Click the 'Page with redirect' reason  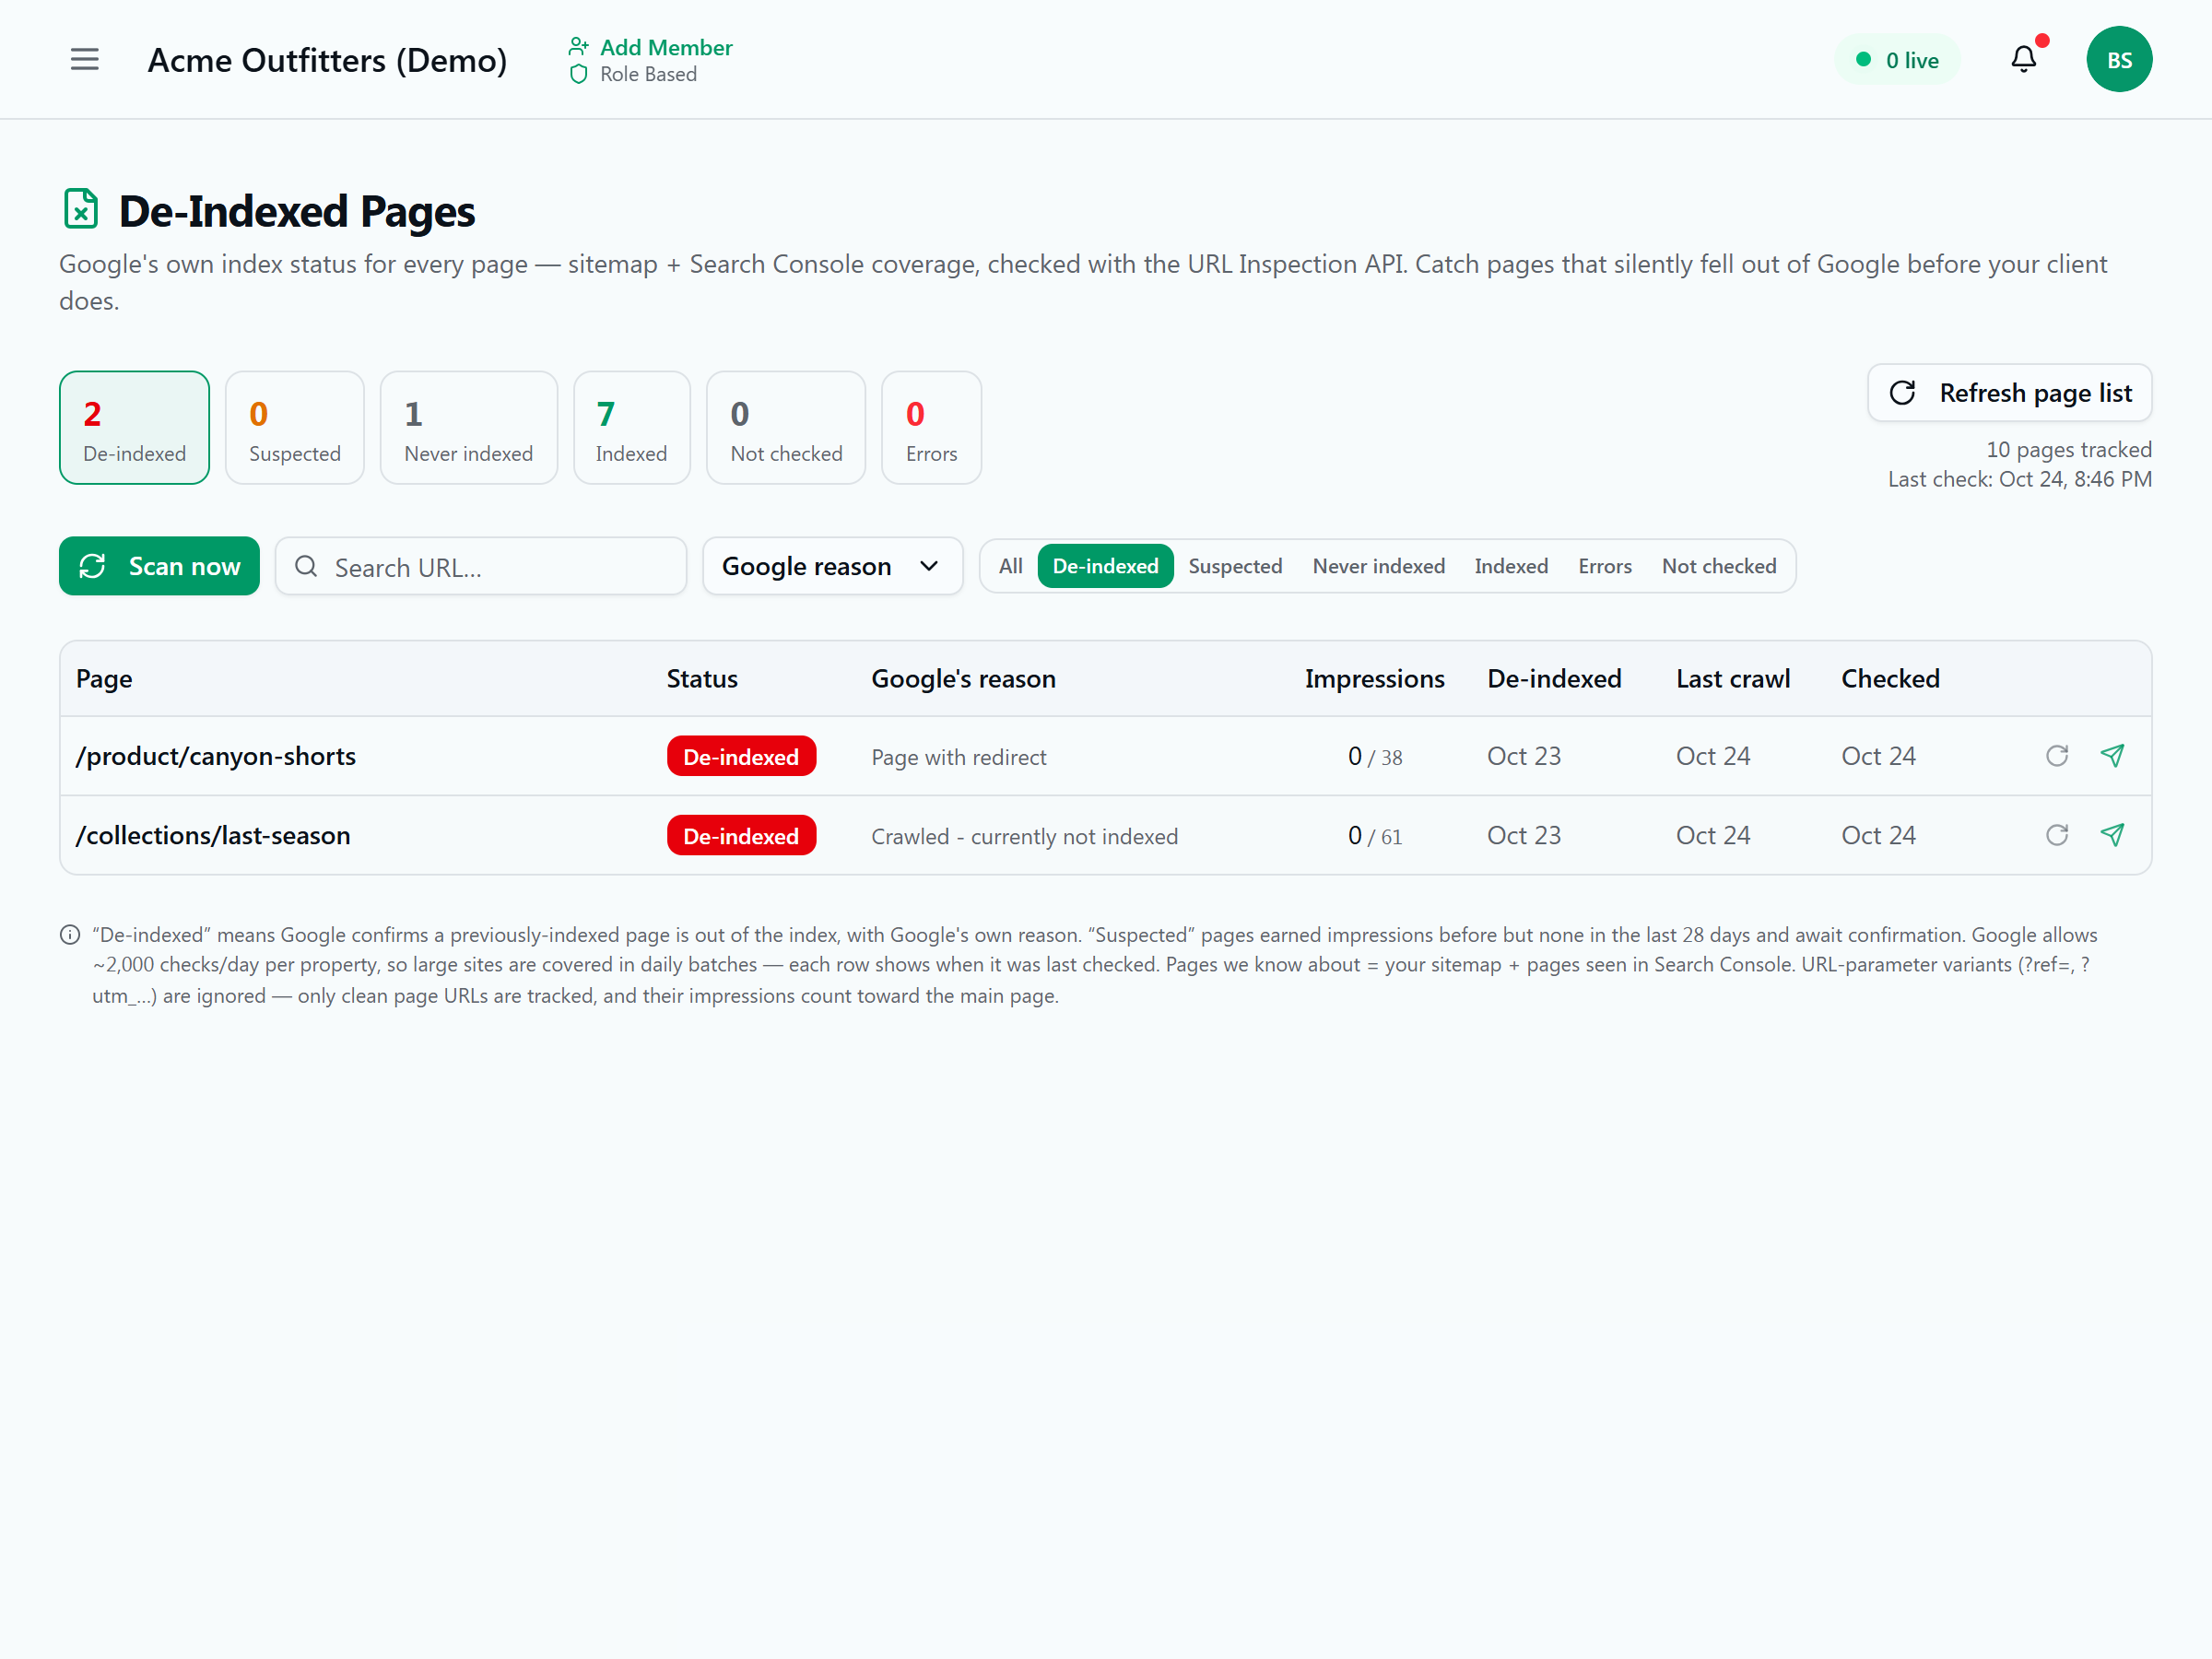(958, 757)
